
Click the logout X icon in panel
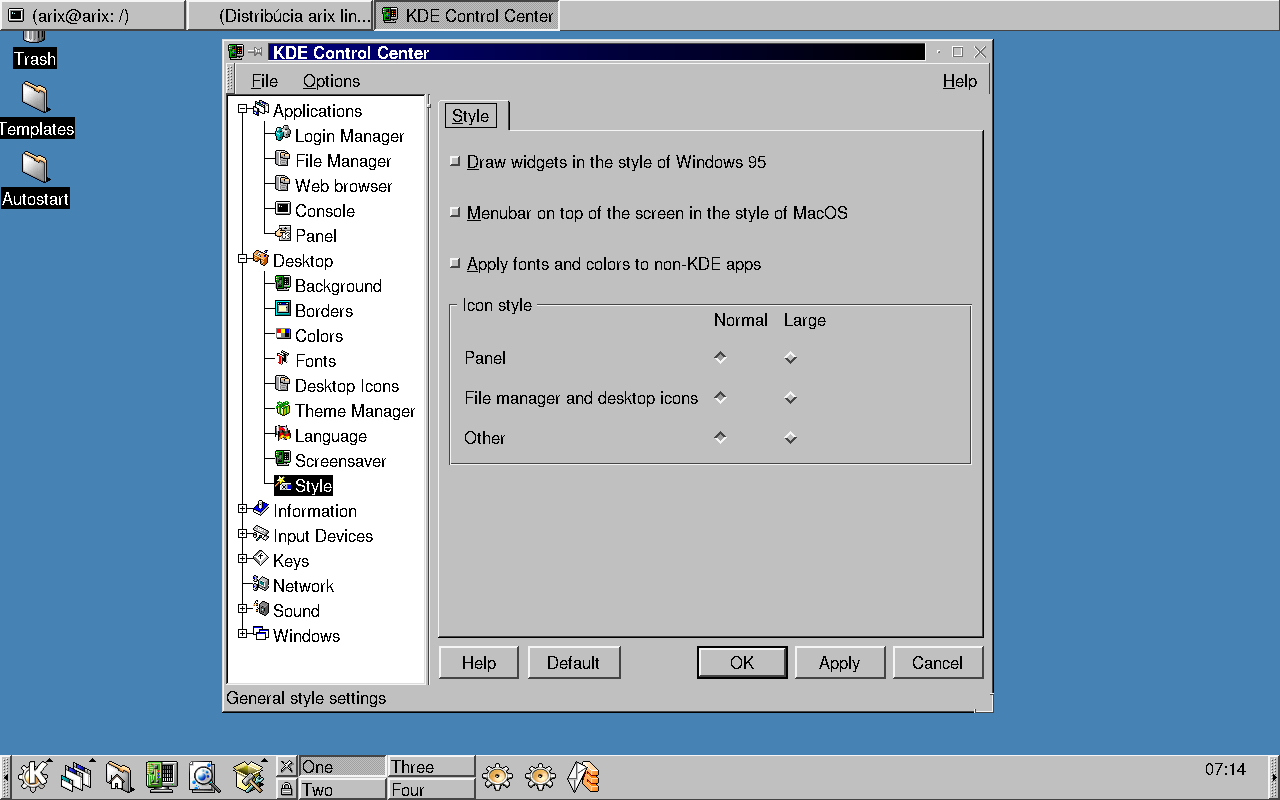(287, 766)
